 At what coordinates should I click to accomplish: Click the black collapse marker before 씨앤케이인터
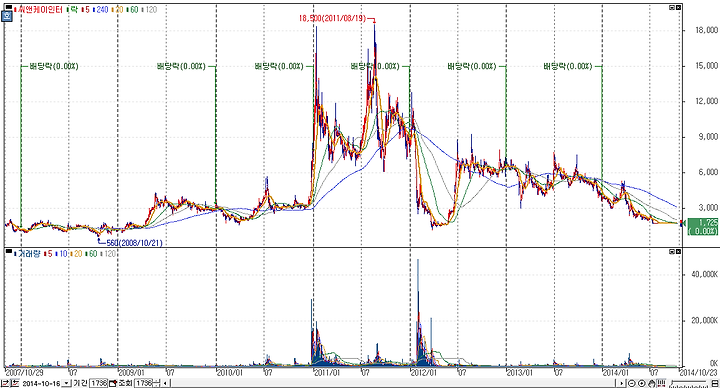[x=8, y=7]
